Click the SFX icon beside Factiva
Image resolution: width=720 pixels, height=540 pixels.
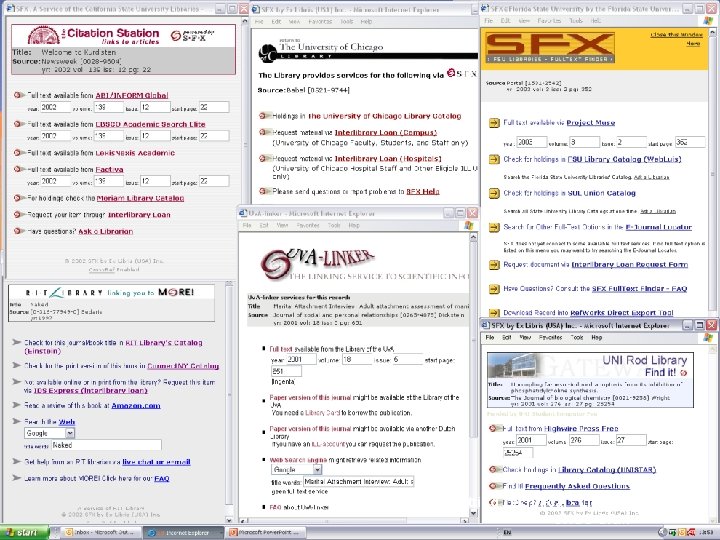(x=19, y=169)
